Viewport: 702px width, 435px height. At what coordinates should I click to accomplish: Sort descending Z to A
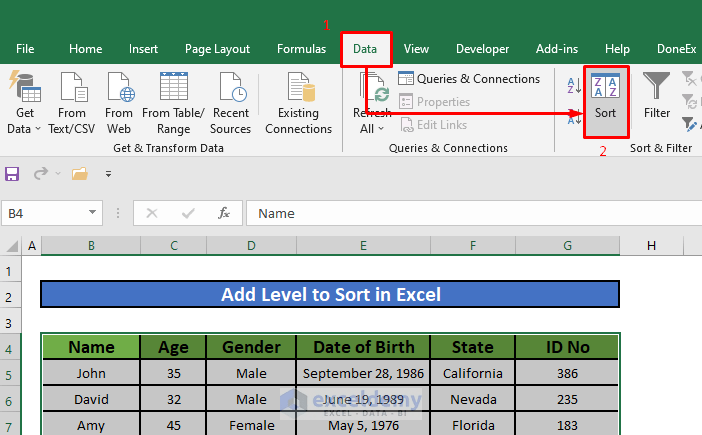tap(574, 117)
